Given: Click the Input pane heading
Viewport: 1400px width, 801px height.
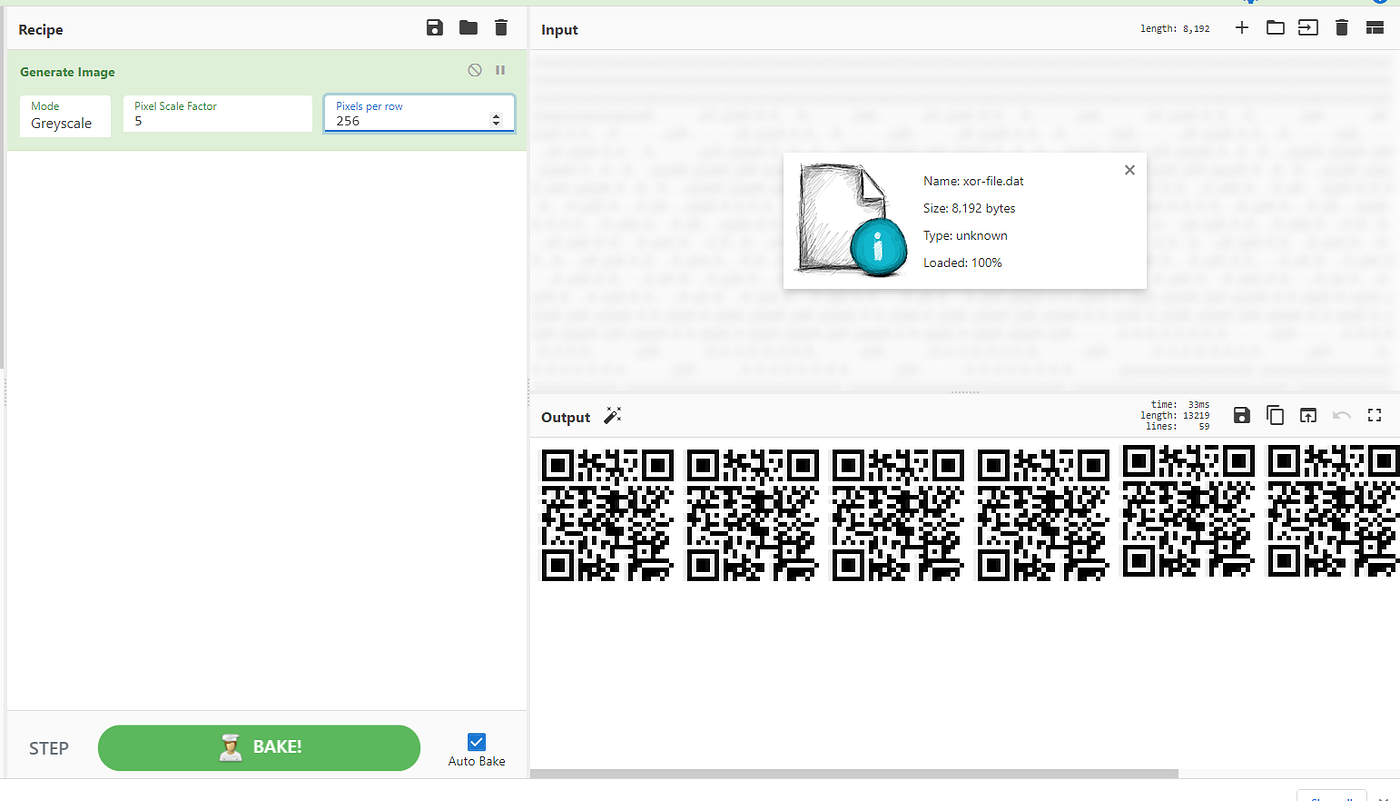Looking at the screenshot, I should (560, 30).
